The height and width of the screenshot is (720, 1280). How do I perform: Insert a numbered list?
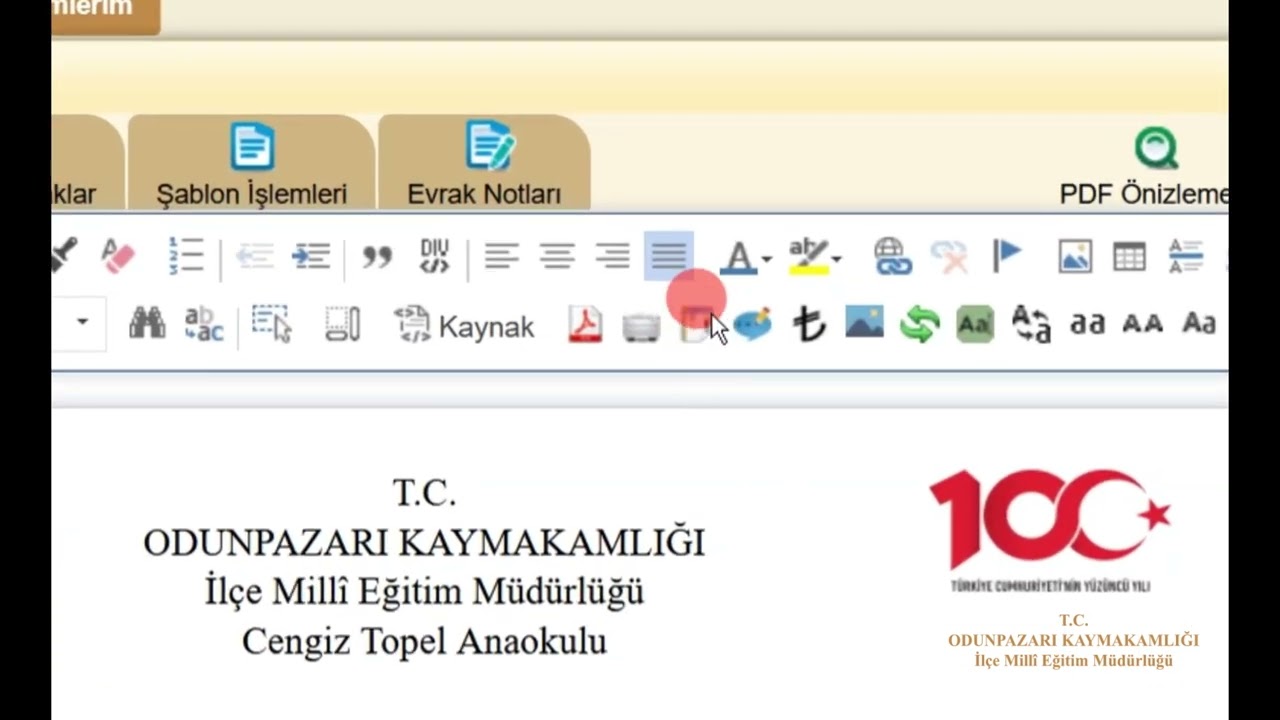[185, 257]
